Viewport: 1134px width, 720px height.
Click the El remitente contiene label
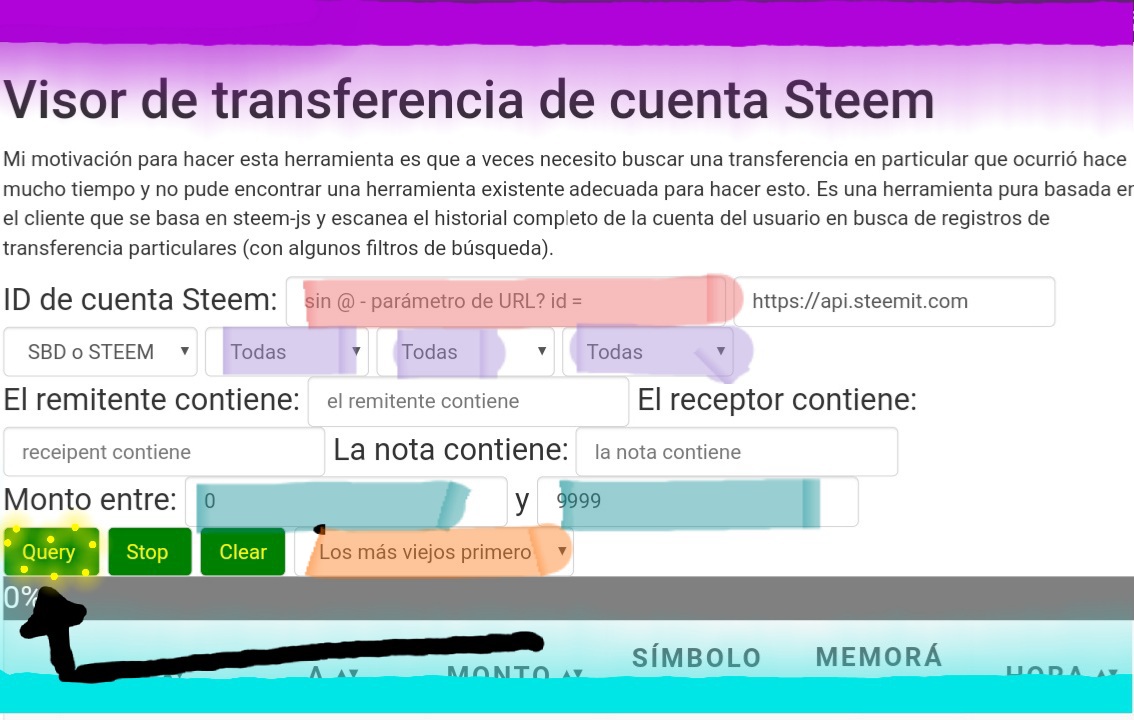point(151,399)
